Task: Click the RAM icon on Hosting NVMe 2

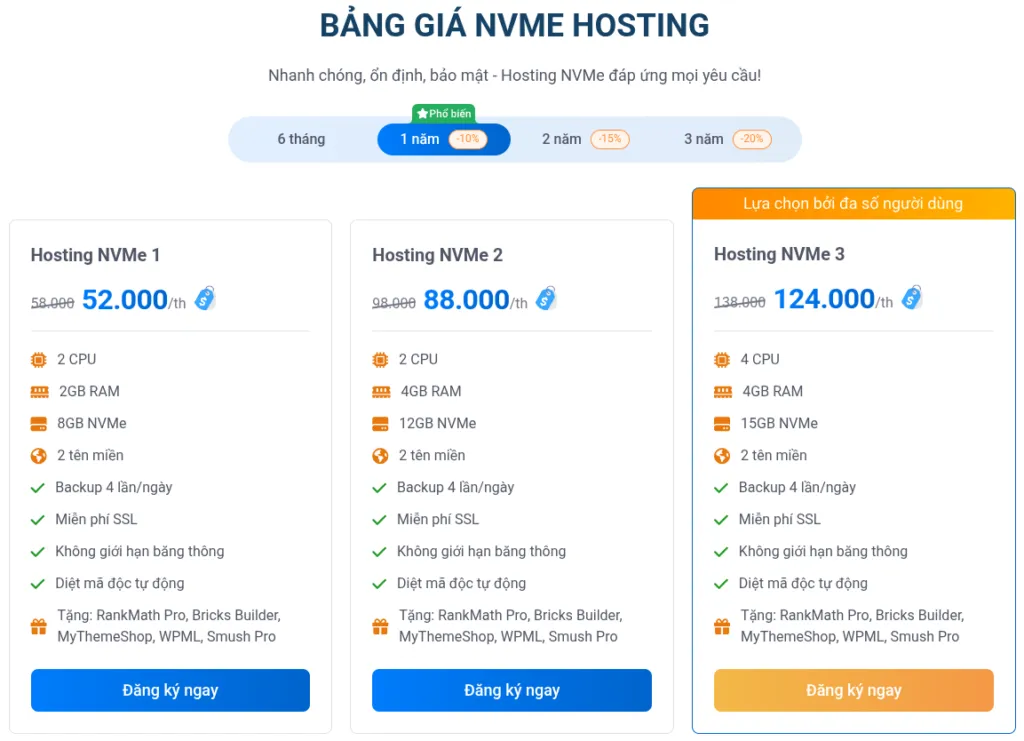Action: click(x=380, y=391)
